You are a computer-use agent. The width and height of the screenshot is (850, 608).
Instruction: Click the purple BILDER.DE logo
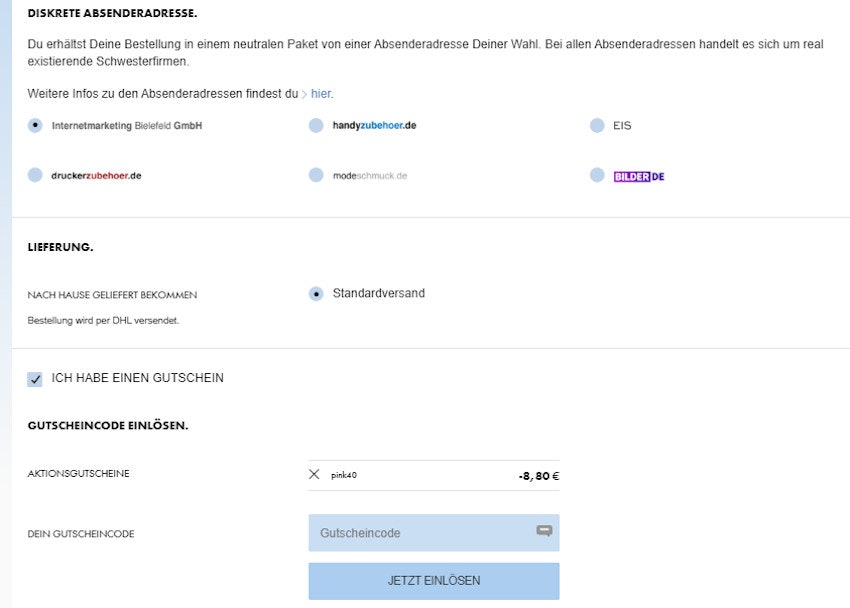pyautogui.click(x=639, y=176)
